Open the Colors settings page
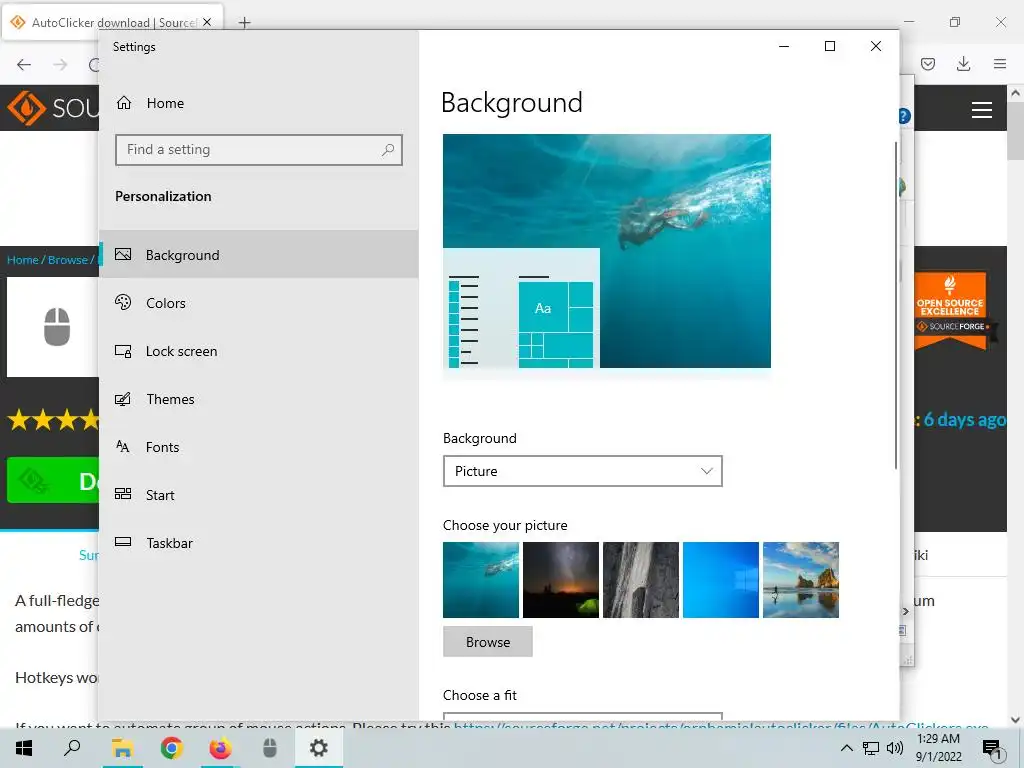The width and height of the screenshot is (1024, 768). coord(258,303)
